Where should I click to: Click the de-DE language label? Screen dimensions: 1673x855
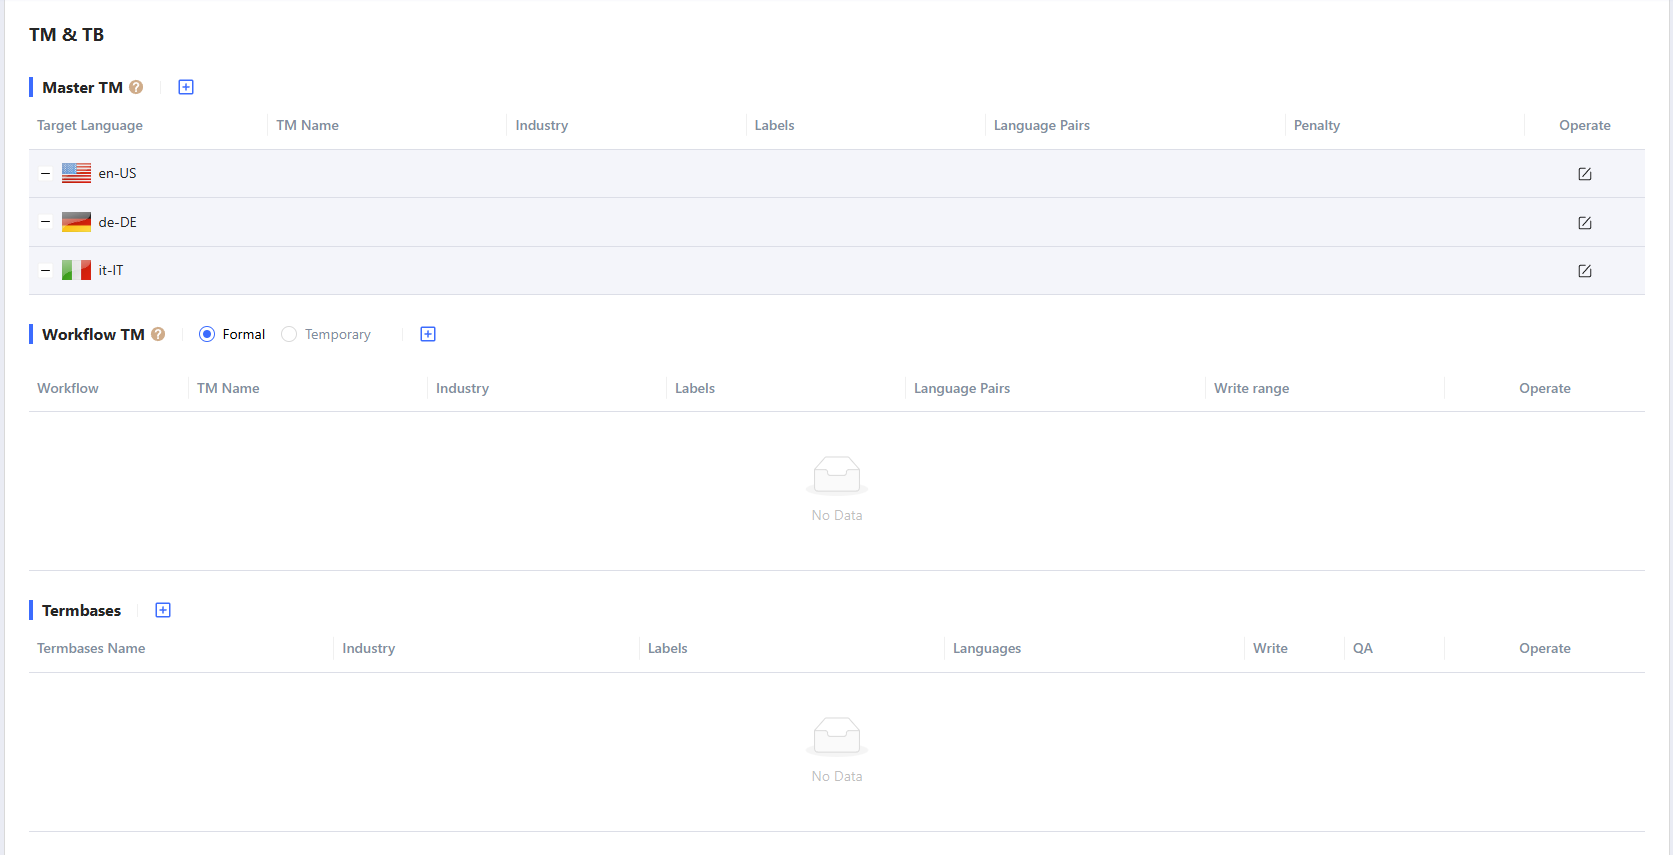click(x=117, y=222)
